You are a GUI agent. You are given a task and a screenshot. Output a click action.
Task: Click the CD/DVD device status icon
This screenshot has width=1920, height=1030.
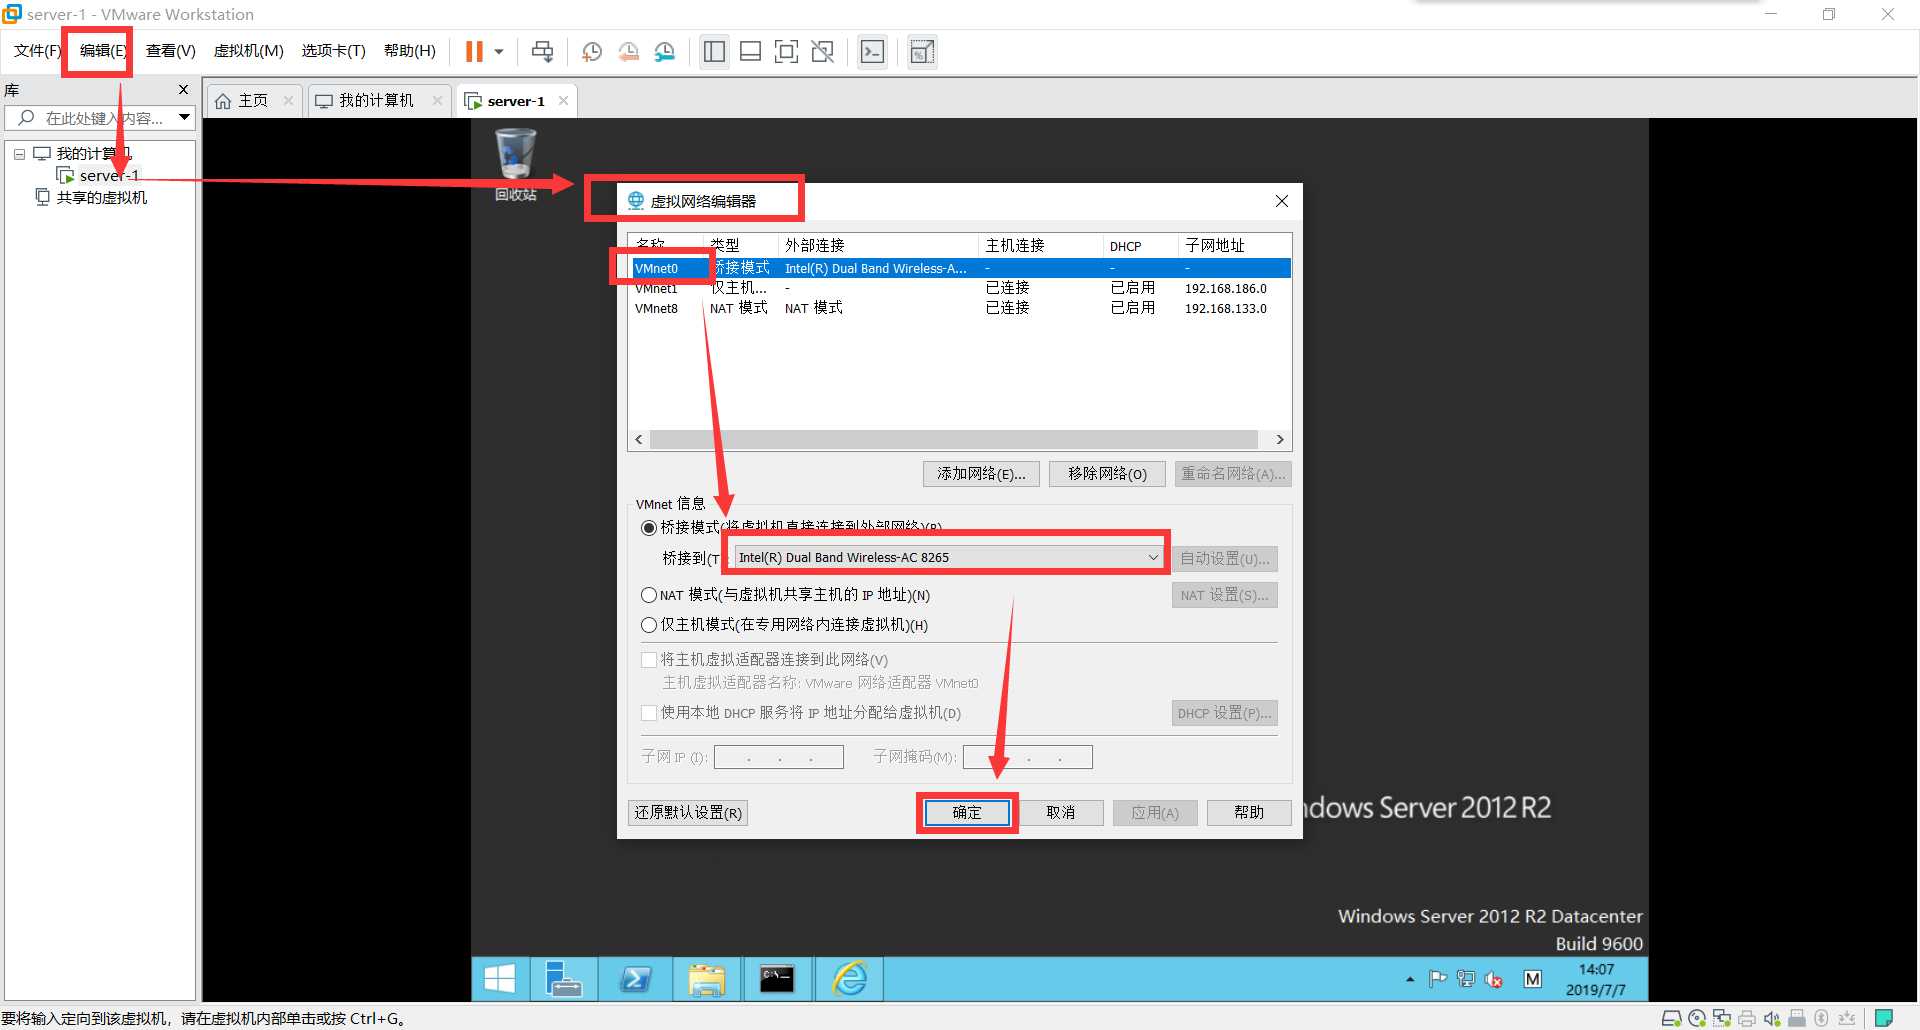(1697, 1018)
